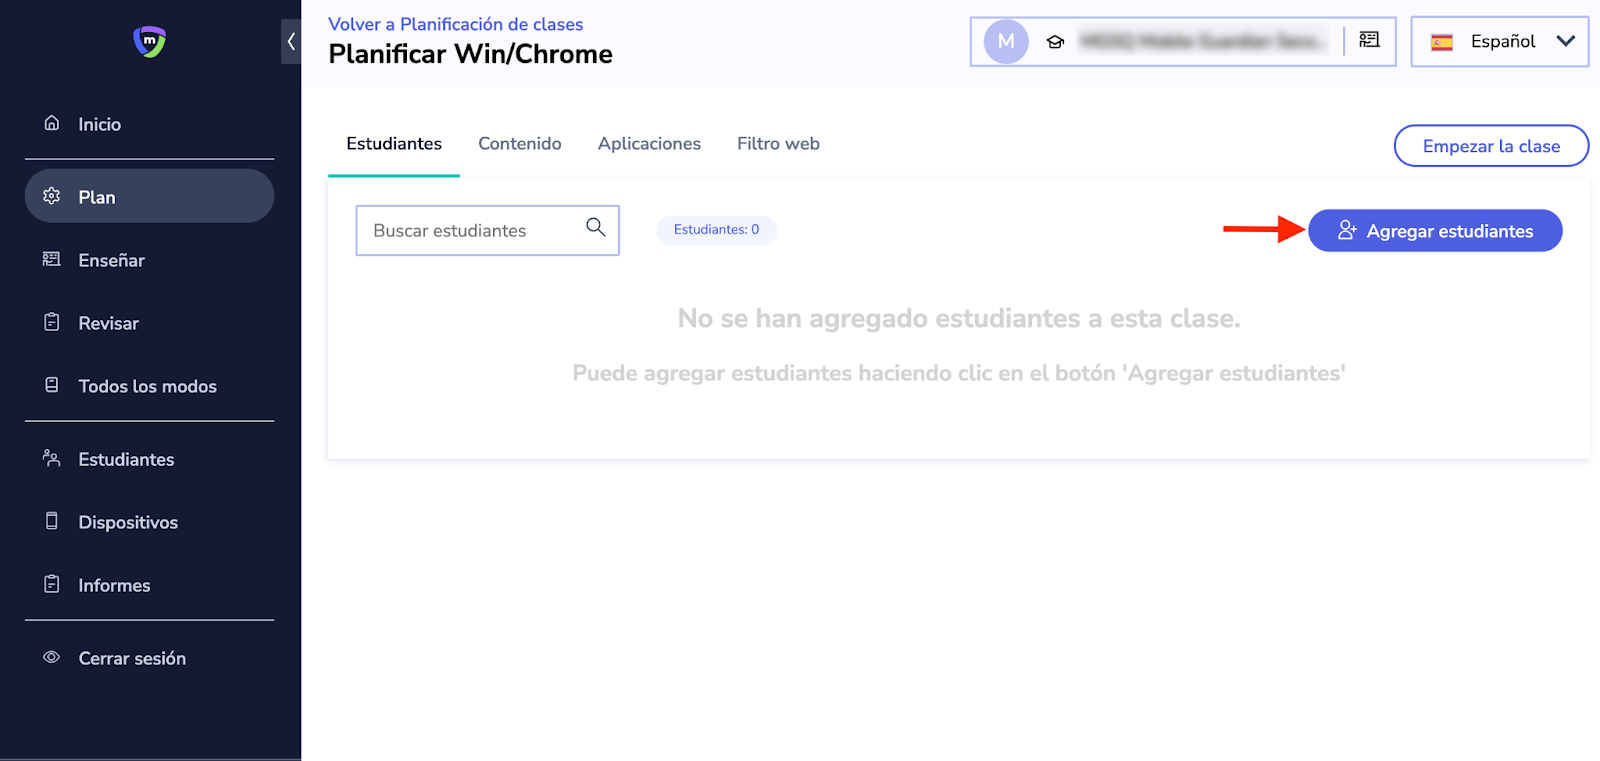Open Informes from the sidebar
Image resolution: width=1600 pixels, height=761 pixels.
coord(114,585)
